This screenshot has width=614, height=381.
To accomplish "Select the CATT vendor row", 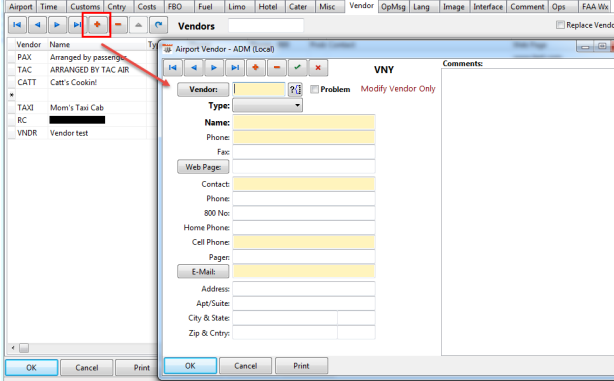I will click(82, 82).
